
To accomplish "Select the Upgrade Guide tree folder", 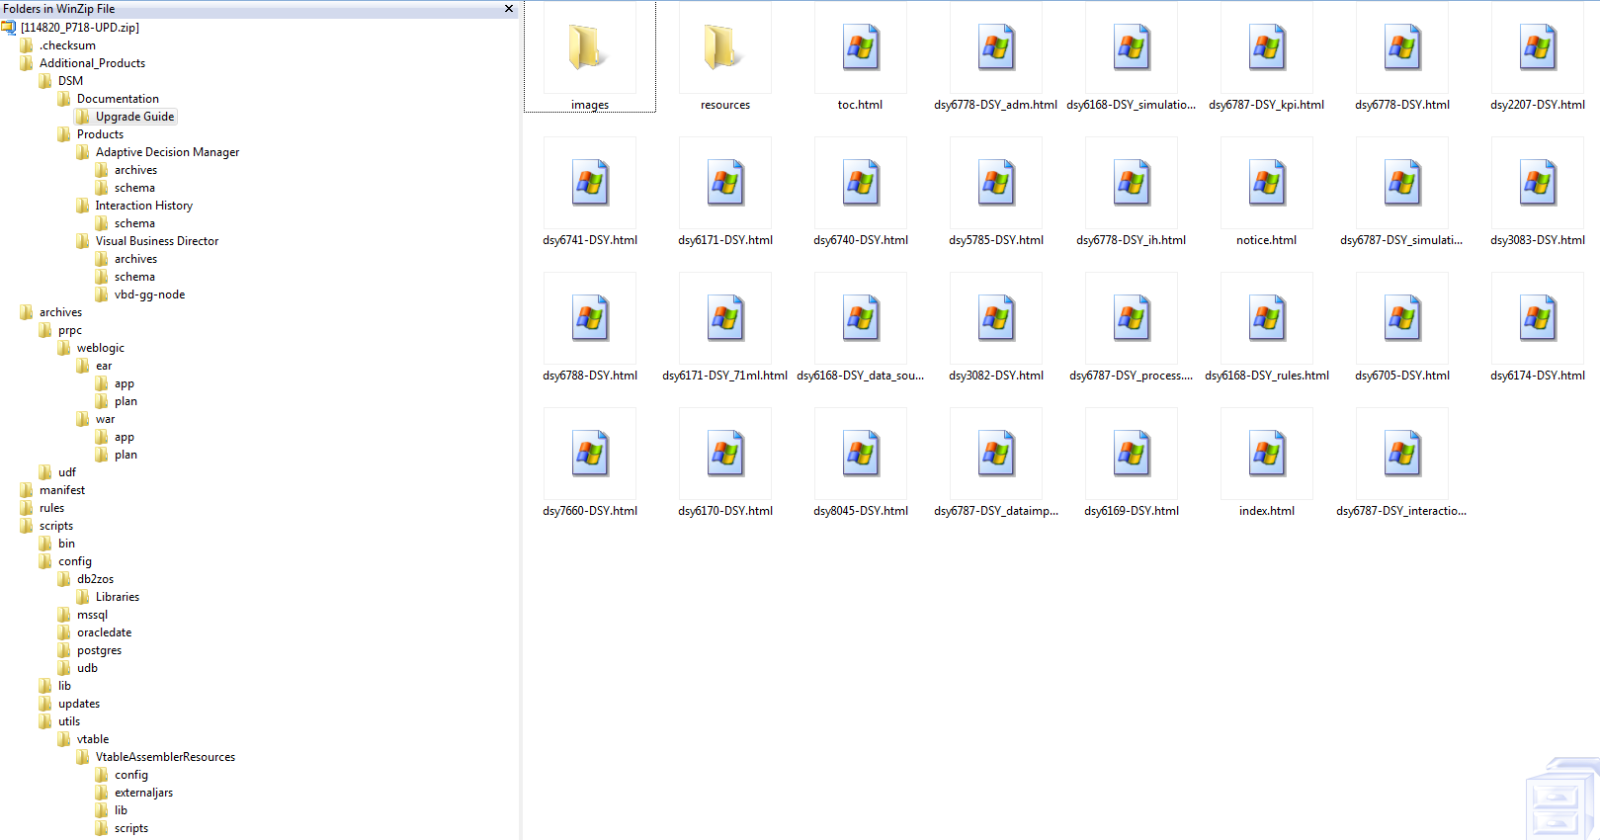I will coord(135,117).
